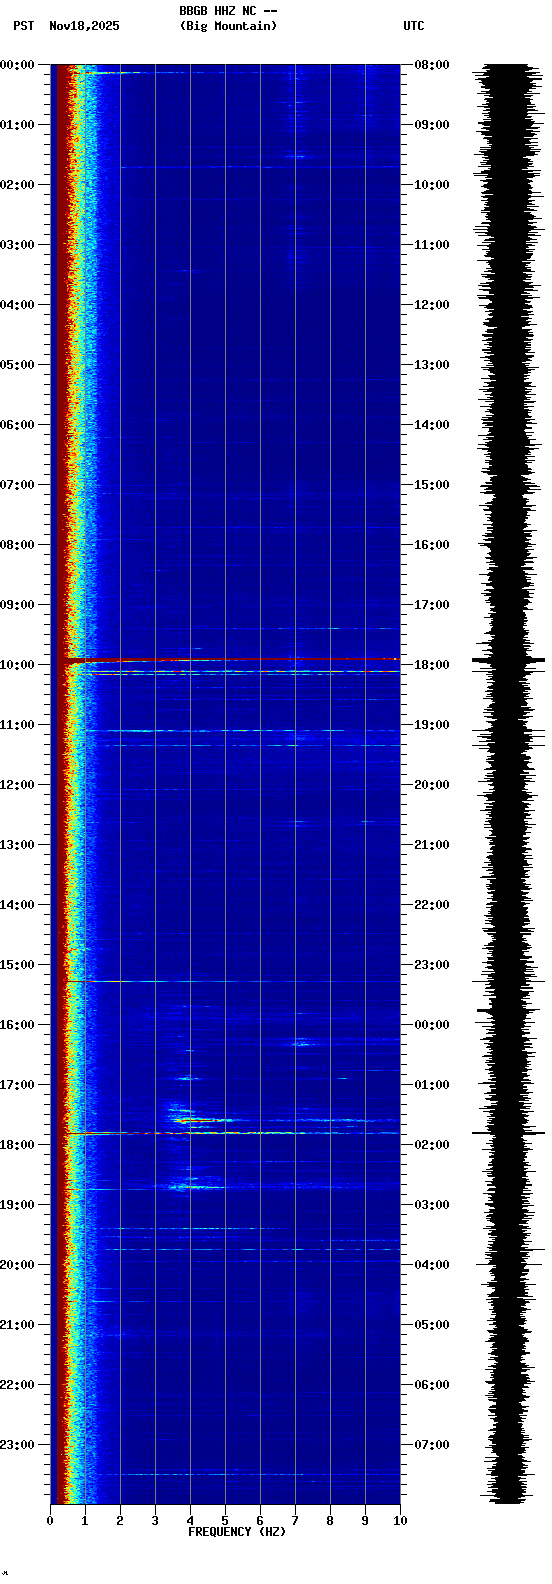Viewport: 552px width, 1584px height.
Task: Click the 09:00 PST left-axis label
Action: 17,605
